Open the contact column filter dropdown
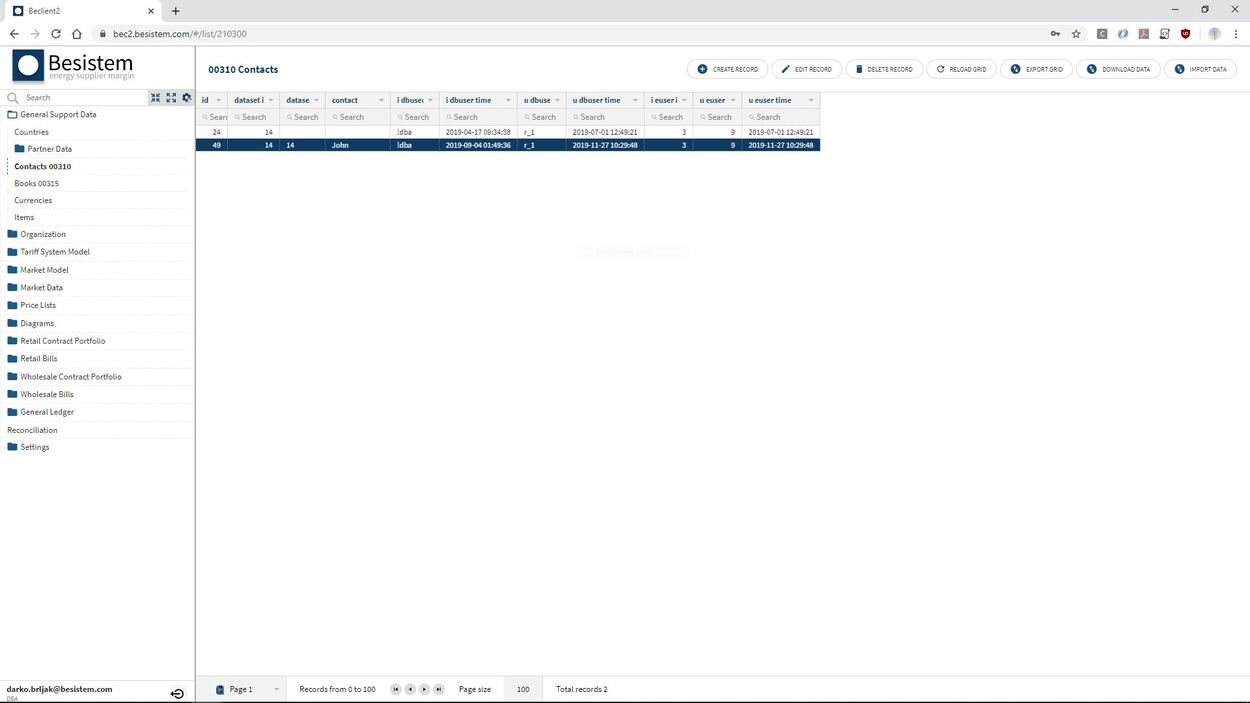Screen dimensions: 1250x703 (x=381, y=100)
